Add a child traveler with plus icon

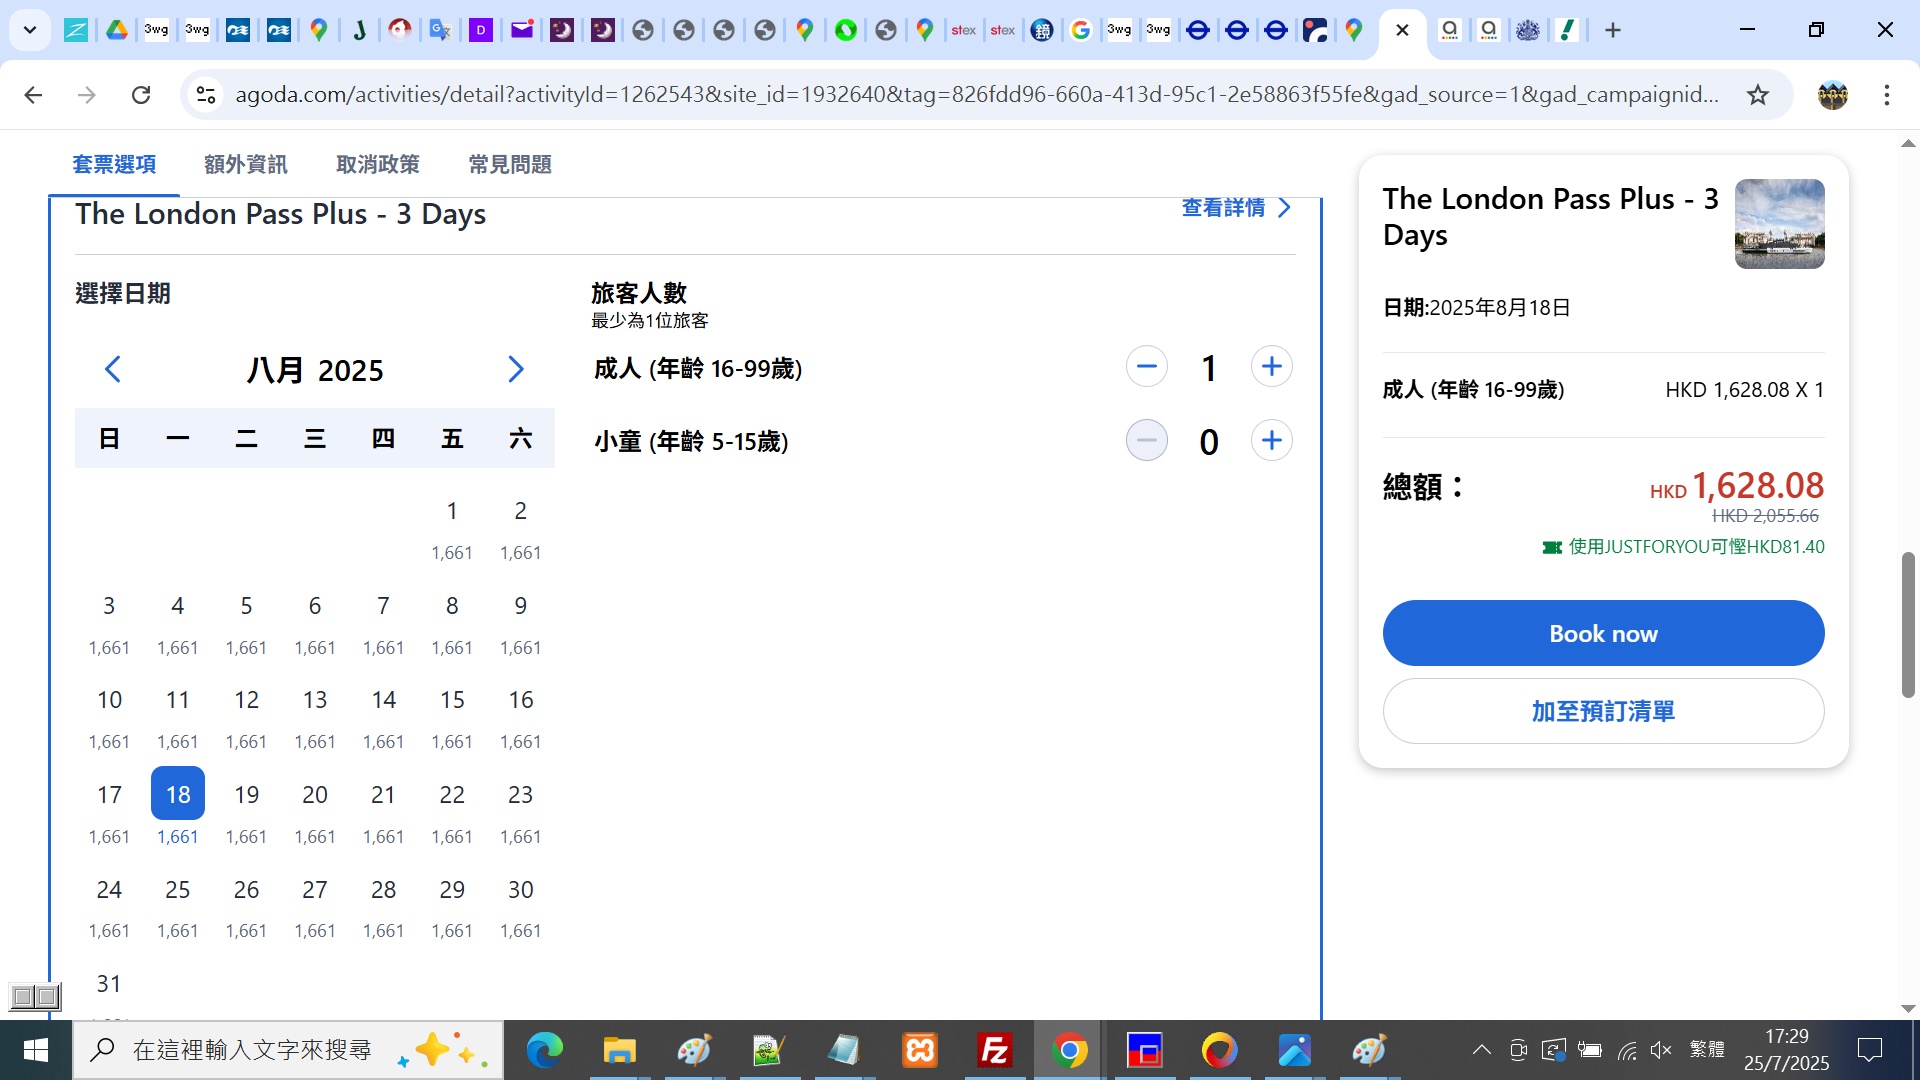click(1271, 441)
